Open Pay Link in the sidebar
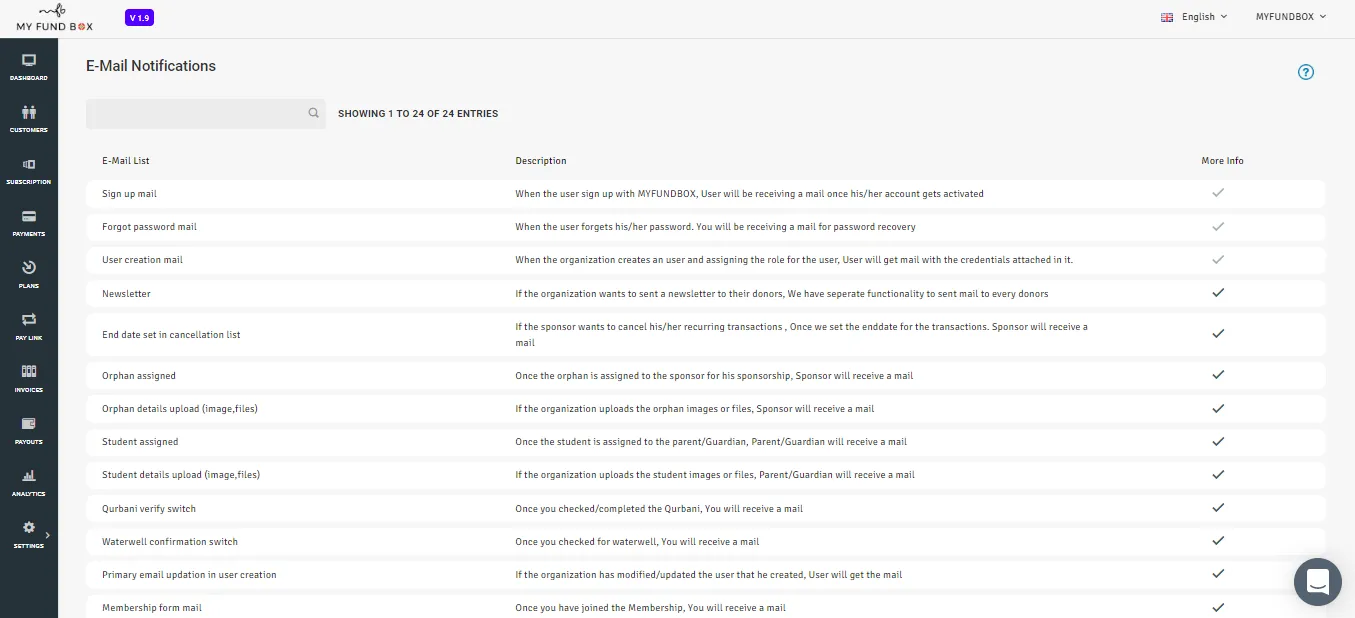The image size is (1355, 618). (29, 327)
